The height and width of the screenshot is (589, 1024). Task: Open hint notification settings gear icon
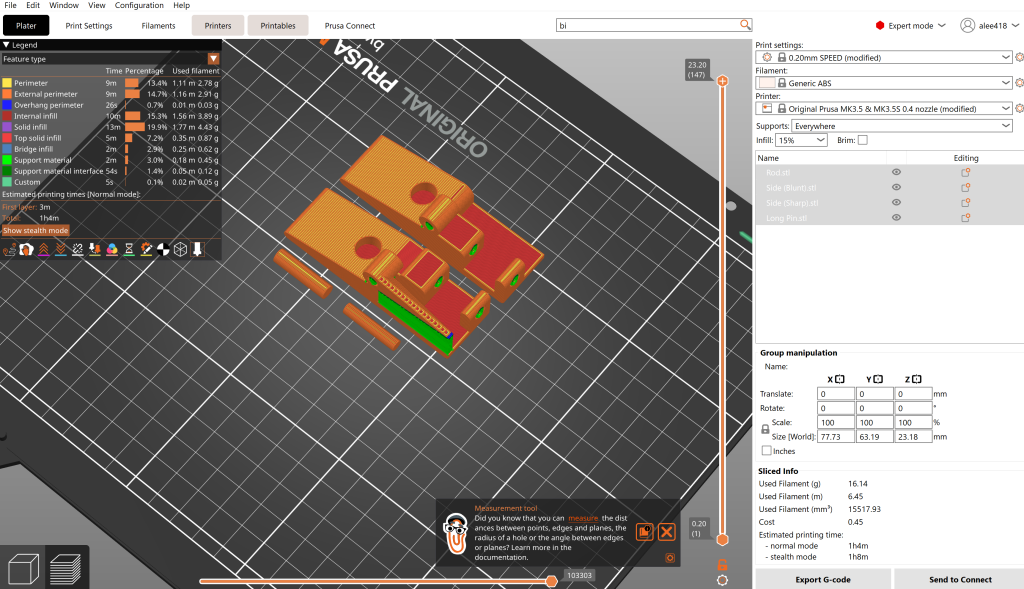670,558
